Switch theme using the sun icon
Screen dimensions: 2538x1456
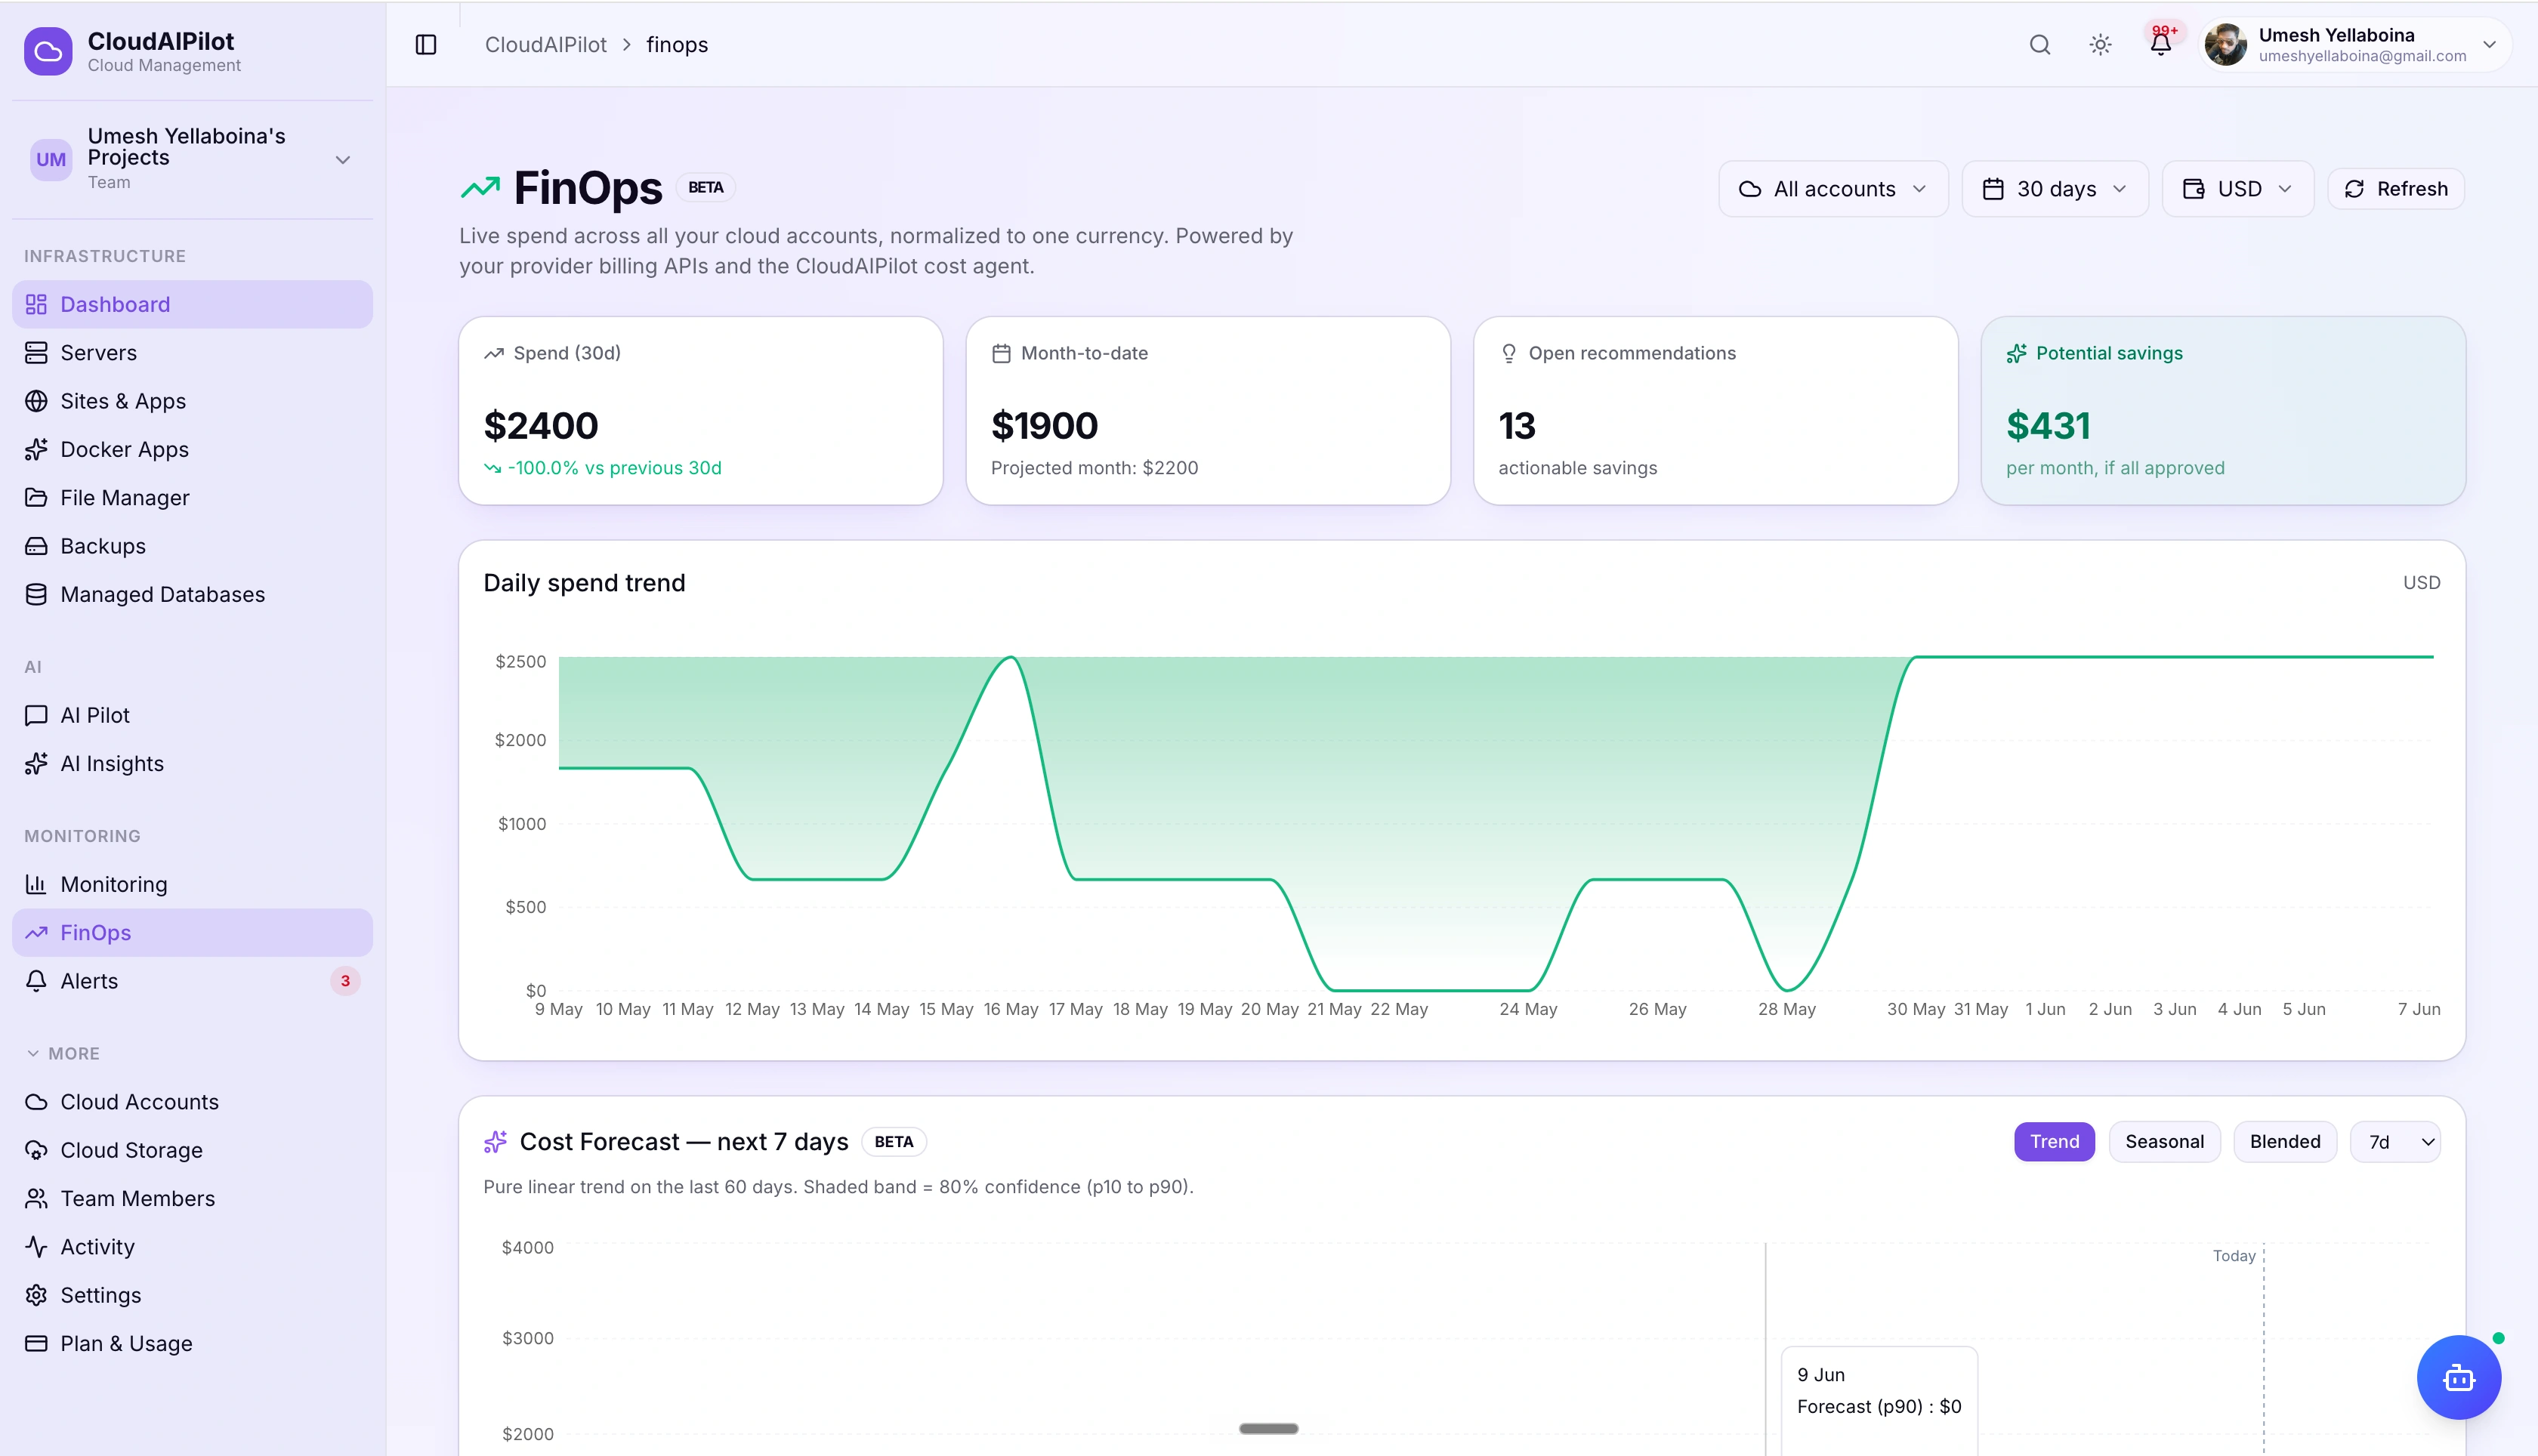pos(2100,45)
